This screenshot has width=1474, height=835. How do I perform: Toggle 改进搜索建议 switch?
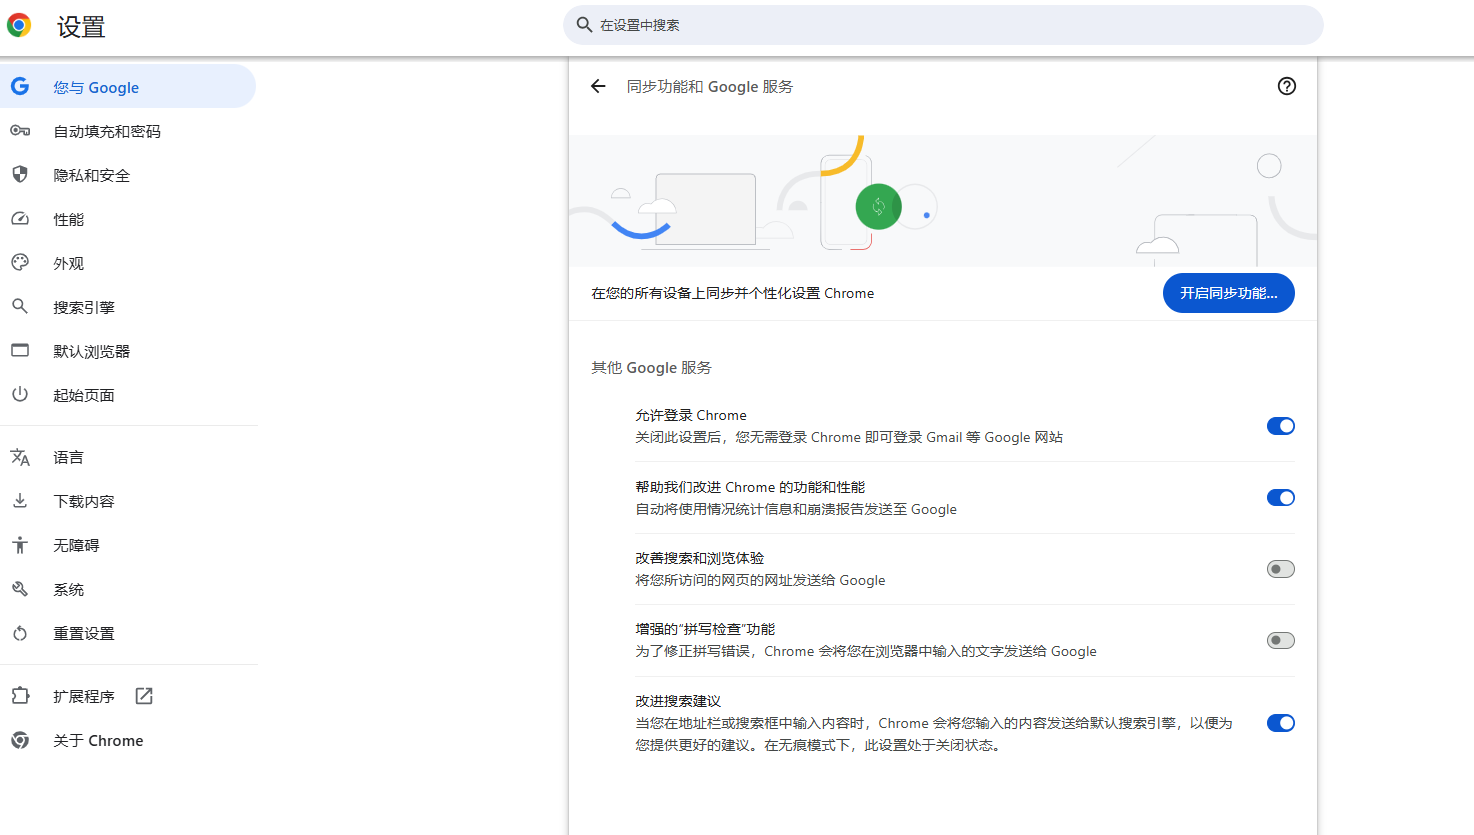1281,723
